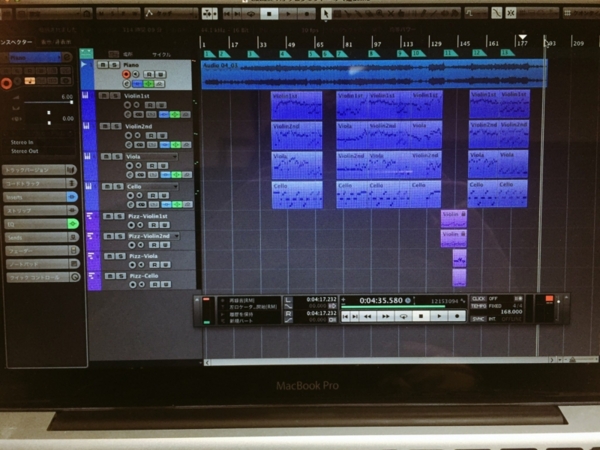
Task: Go to right locator R button
Action: [288, 314]
